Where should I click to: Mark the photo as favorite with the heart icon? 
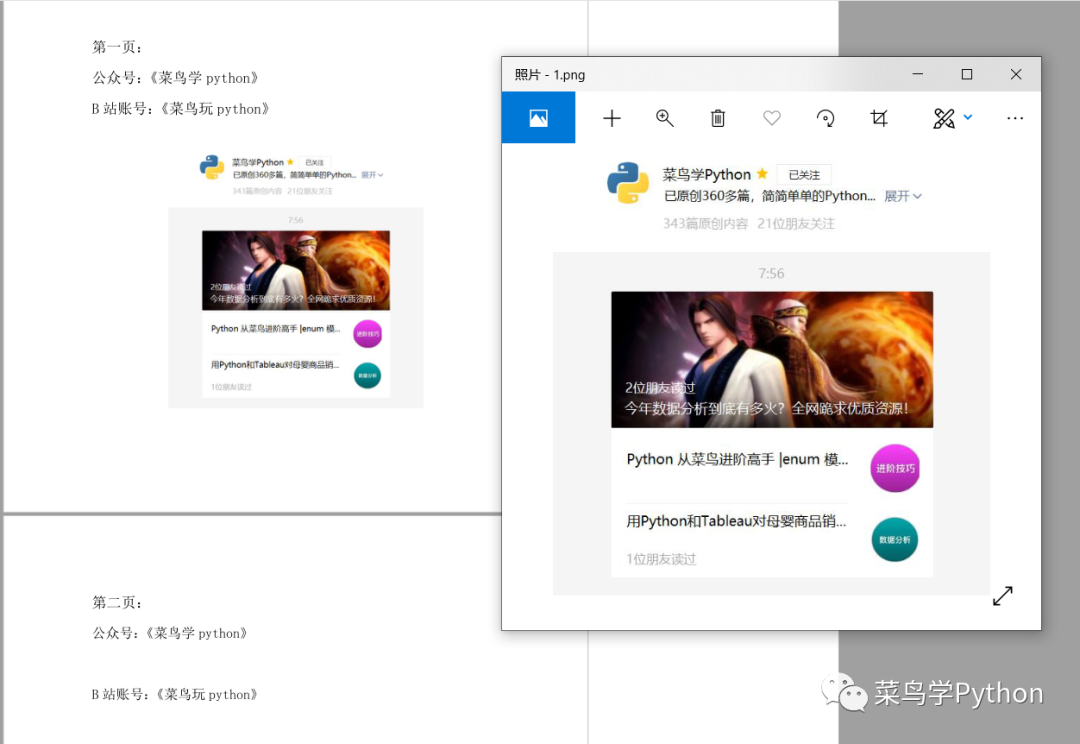[771, 118]
